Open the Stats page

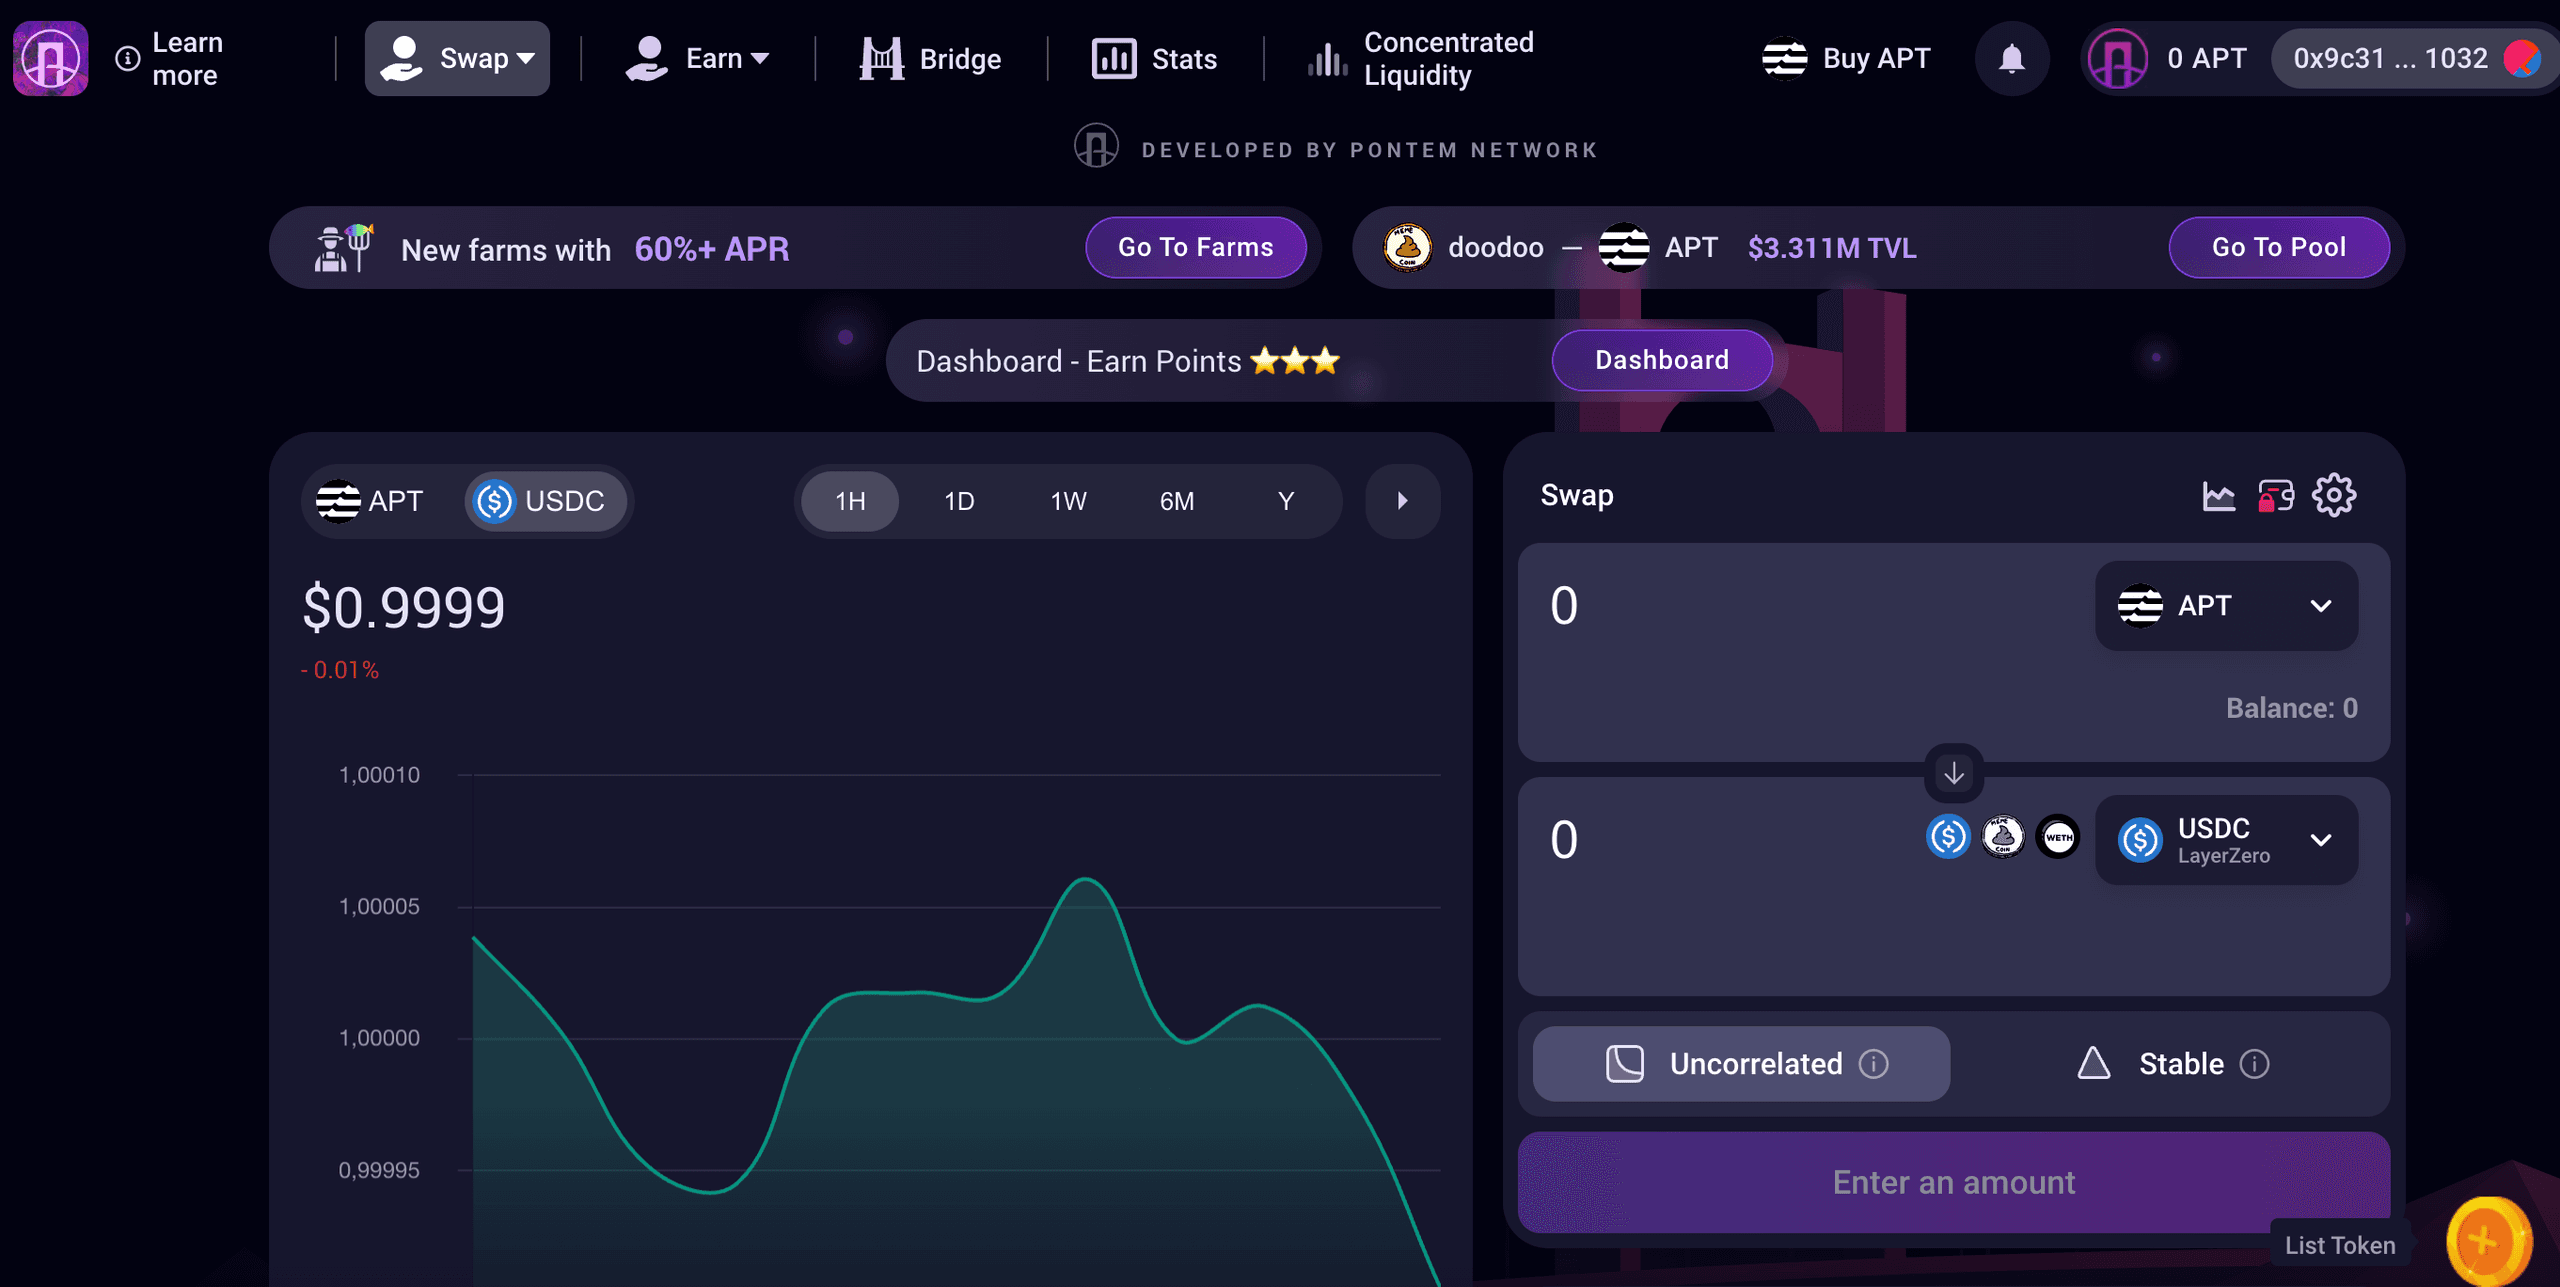(x=1155, y=58)
